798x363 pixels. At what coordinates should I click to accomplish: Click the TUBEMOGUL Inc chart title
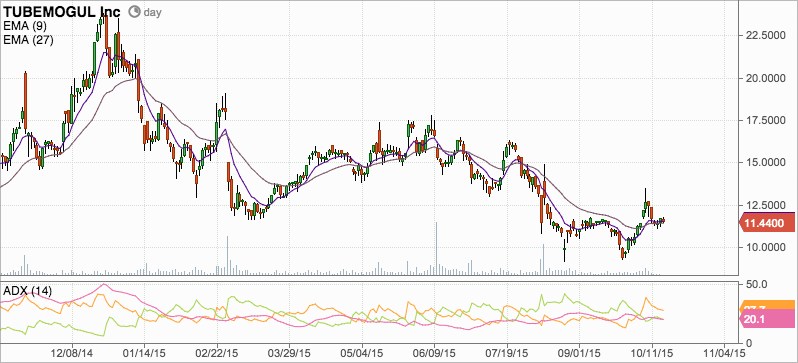point(63,11)
